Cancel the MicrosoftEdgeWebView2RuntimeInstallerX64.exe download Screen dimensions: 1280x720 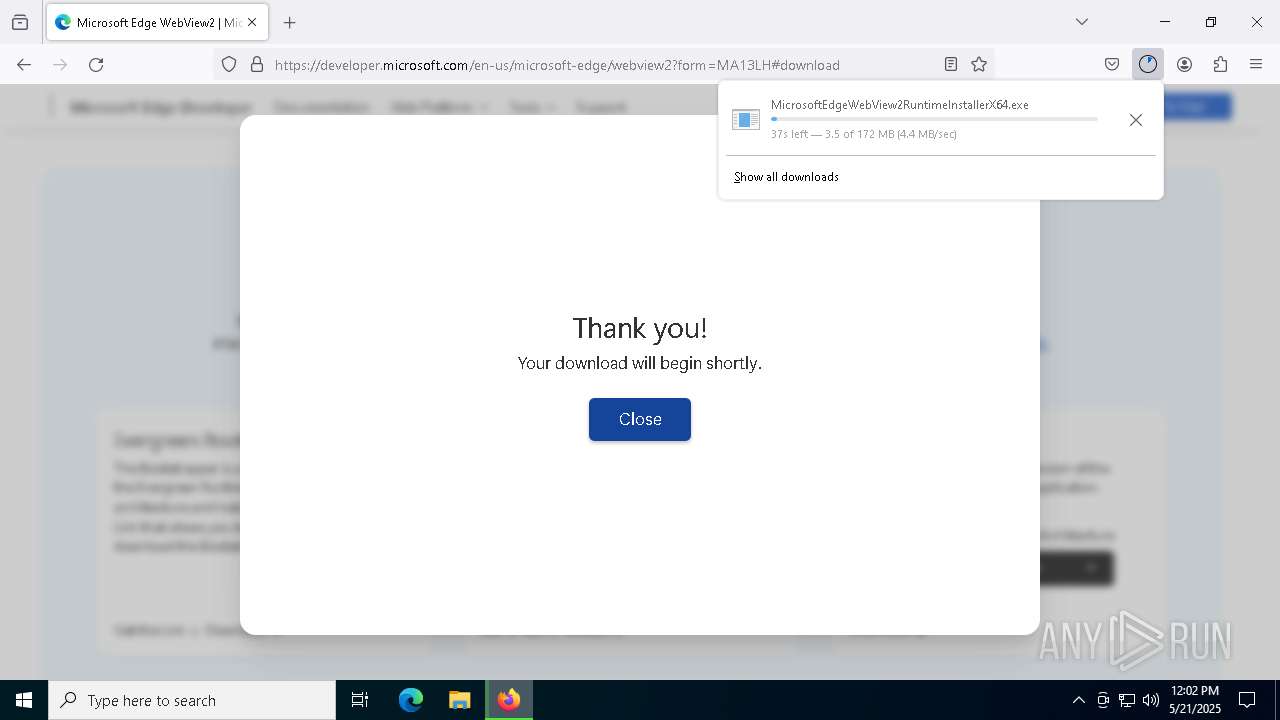coord(1135,120)
